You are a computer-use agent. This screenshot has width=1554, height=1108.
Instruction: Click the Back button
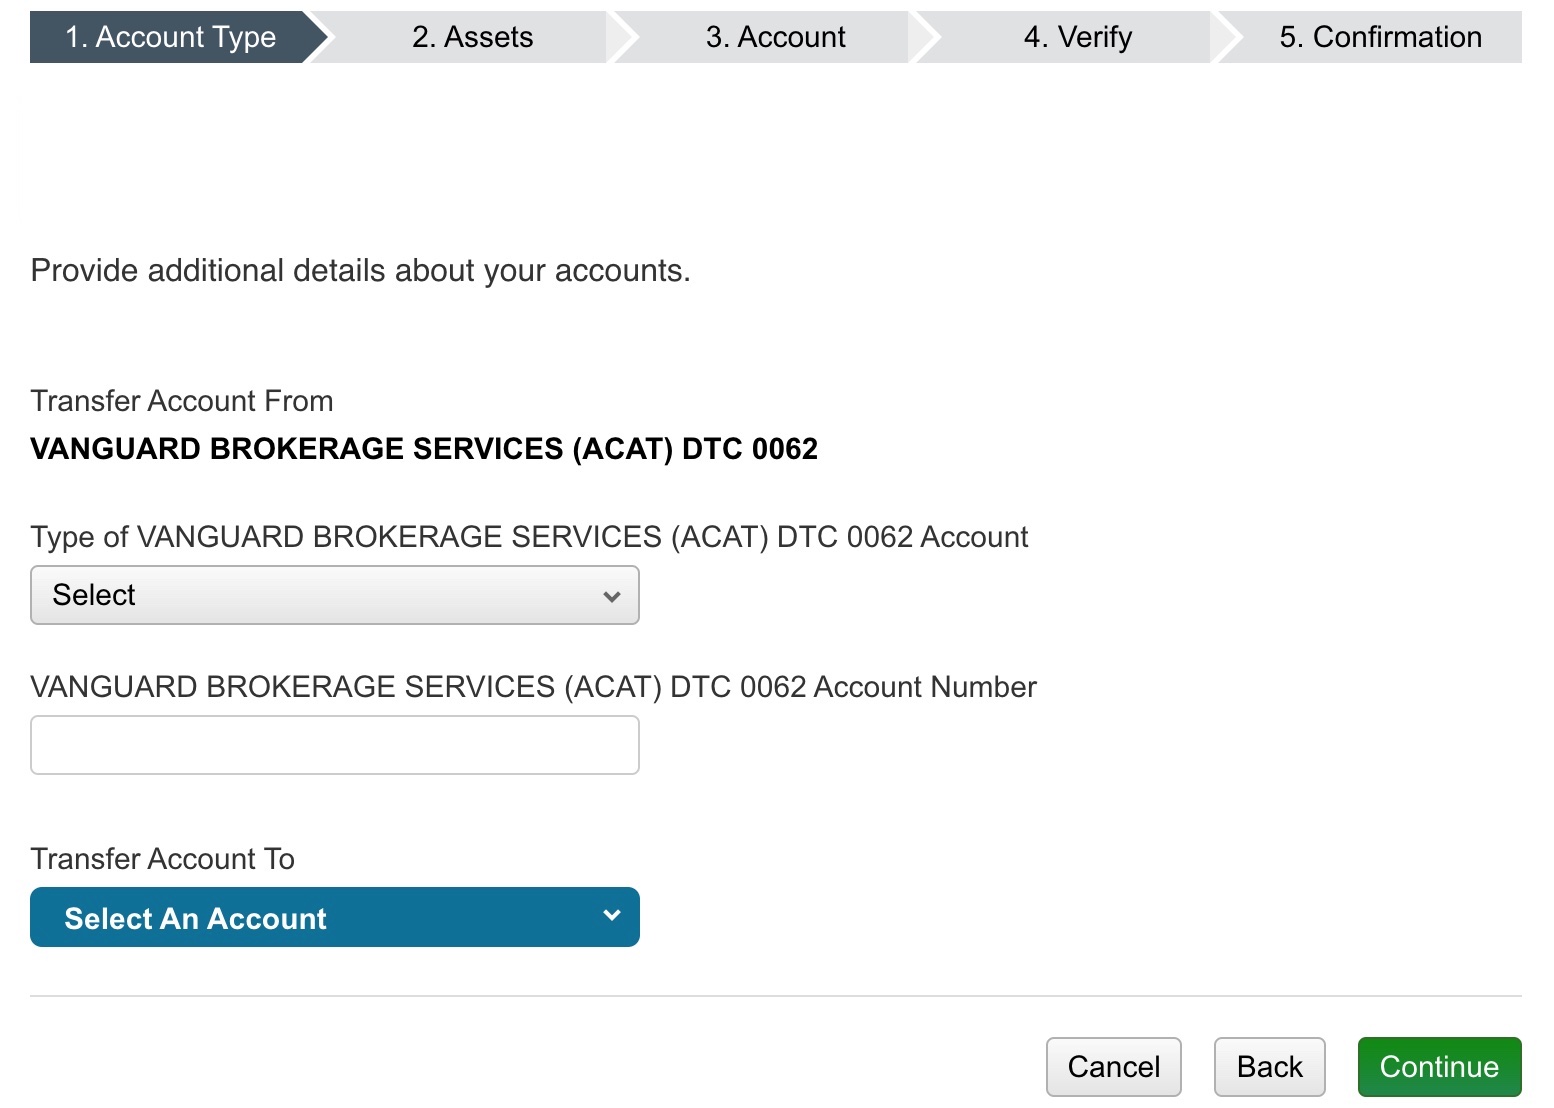[1269, 1067]
